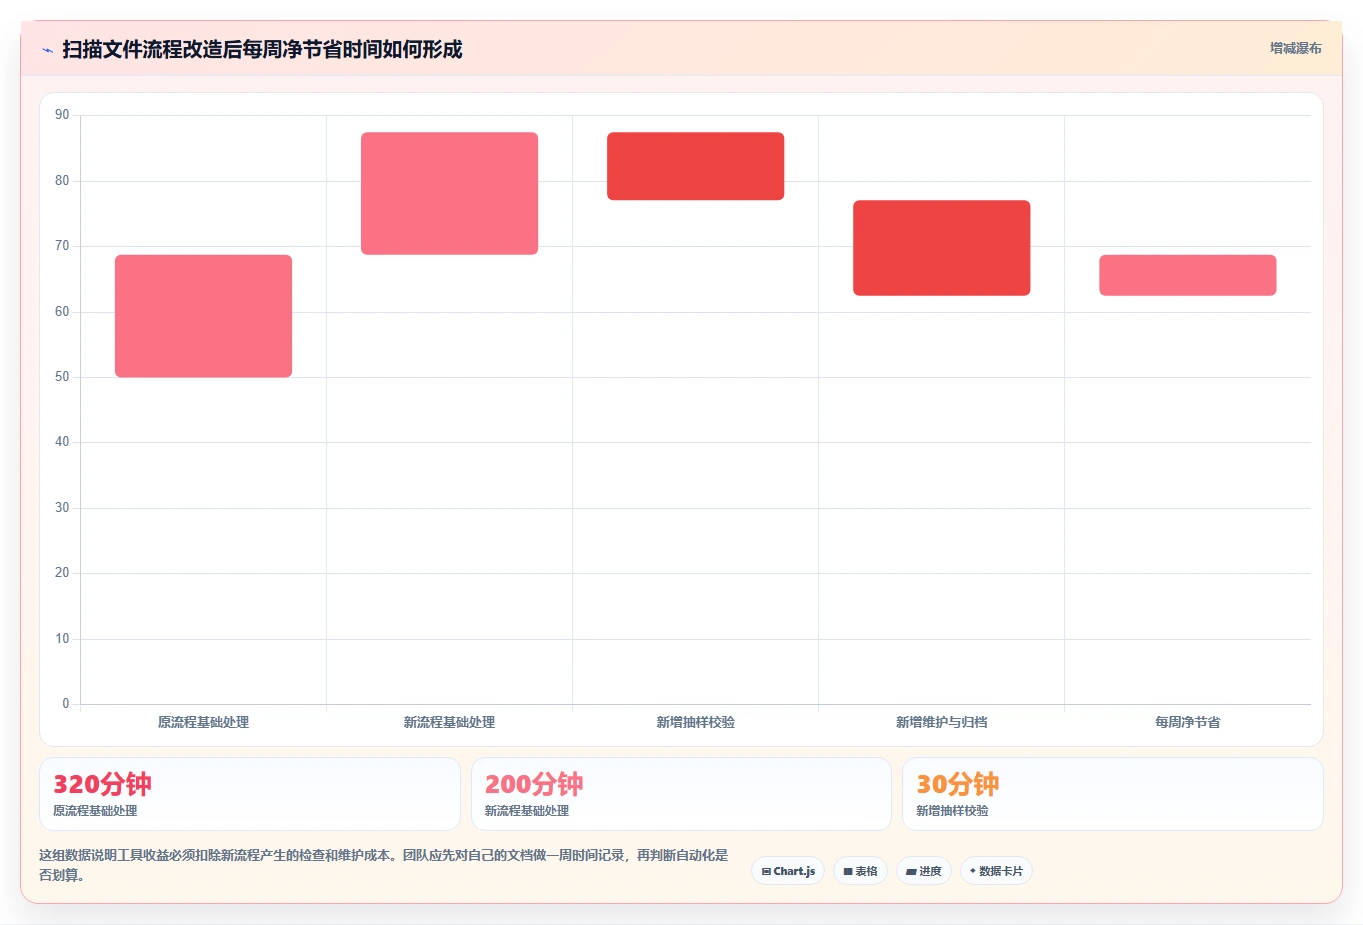This screenshot has width=1363, height=925.
Task: Click the 表格 chip
Action: (860, 871)
